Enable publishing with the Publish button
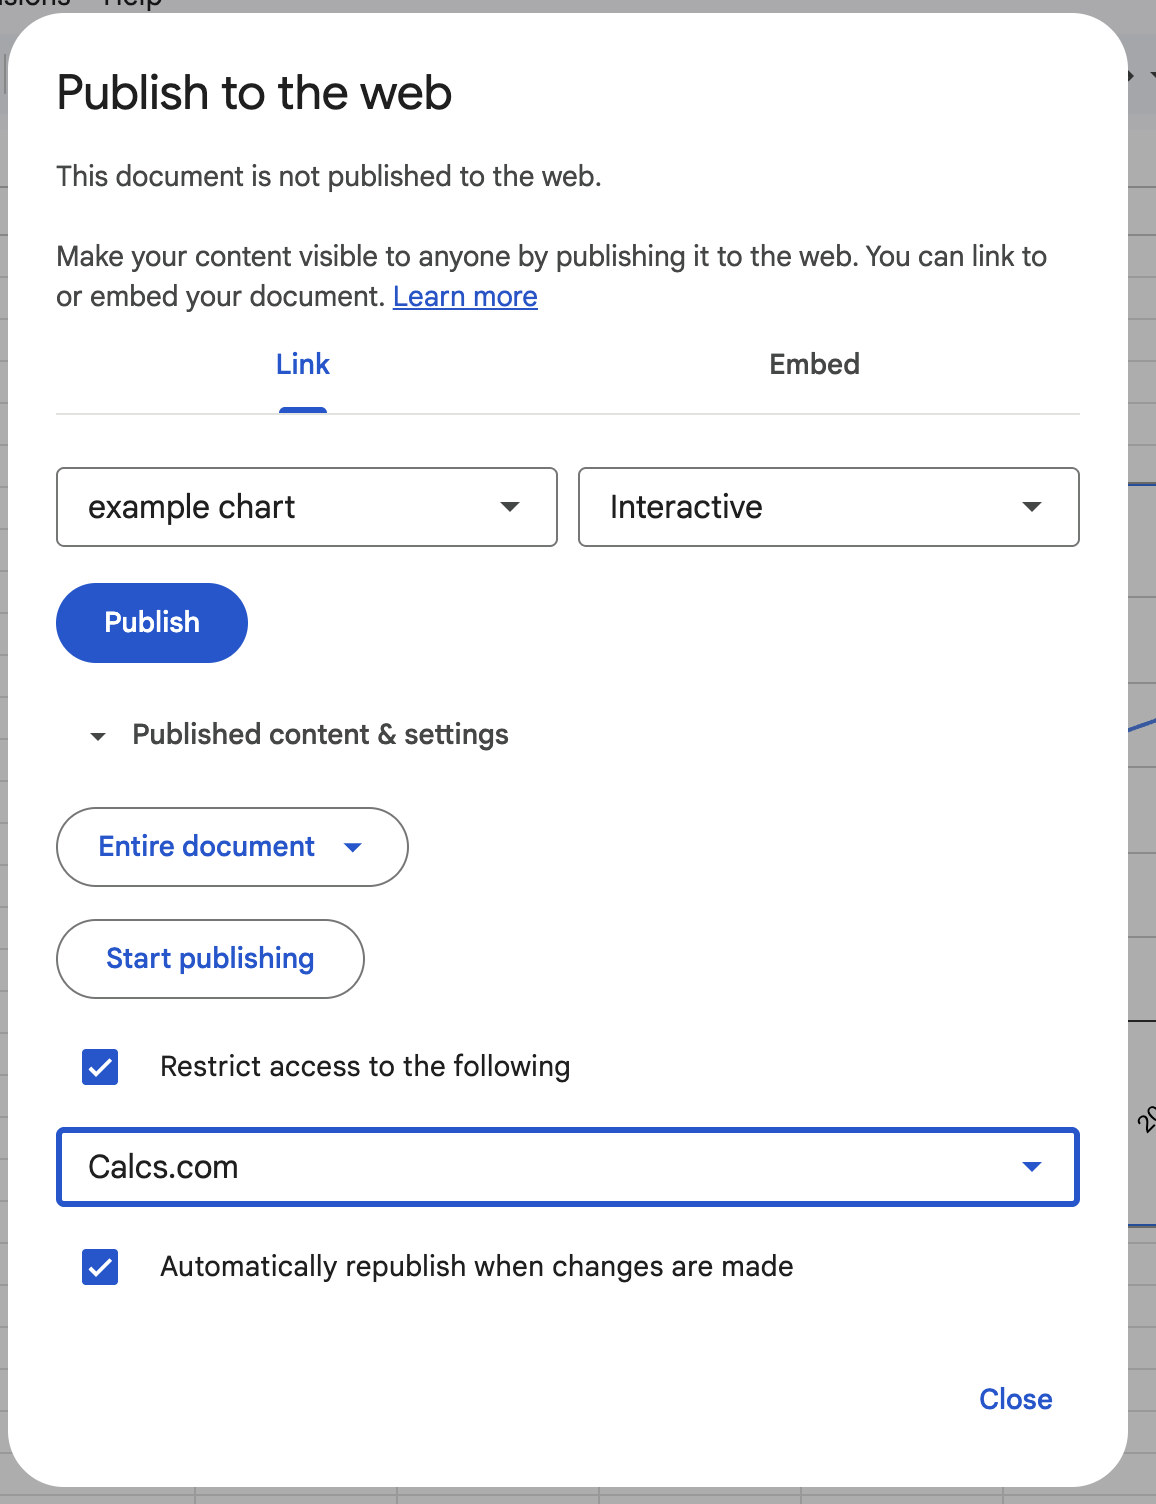Screen dimensions: 1156x1504 [151, 622]
